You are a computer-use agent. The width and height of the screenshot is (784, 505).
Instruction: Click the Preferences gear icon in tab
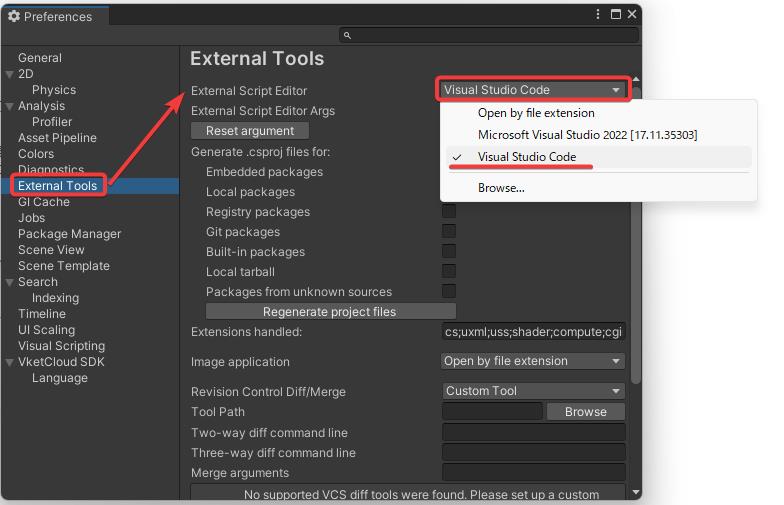click(14, 16)
